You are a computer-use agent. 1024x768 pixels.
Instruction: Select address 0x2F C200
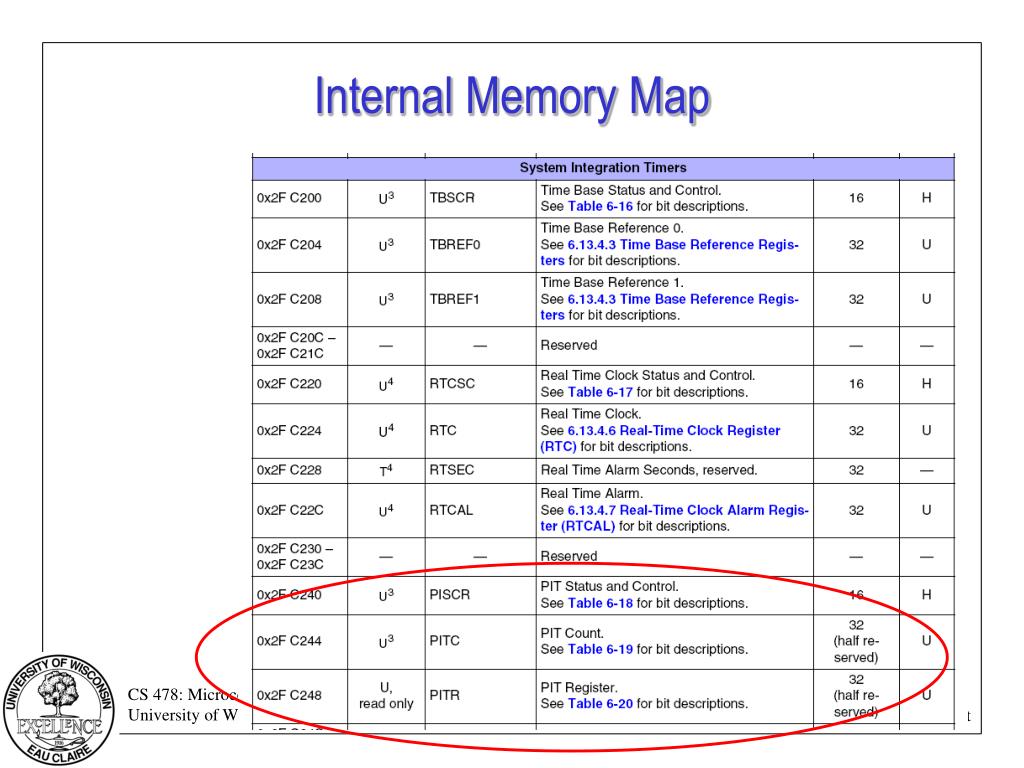(289, 198)
